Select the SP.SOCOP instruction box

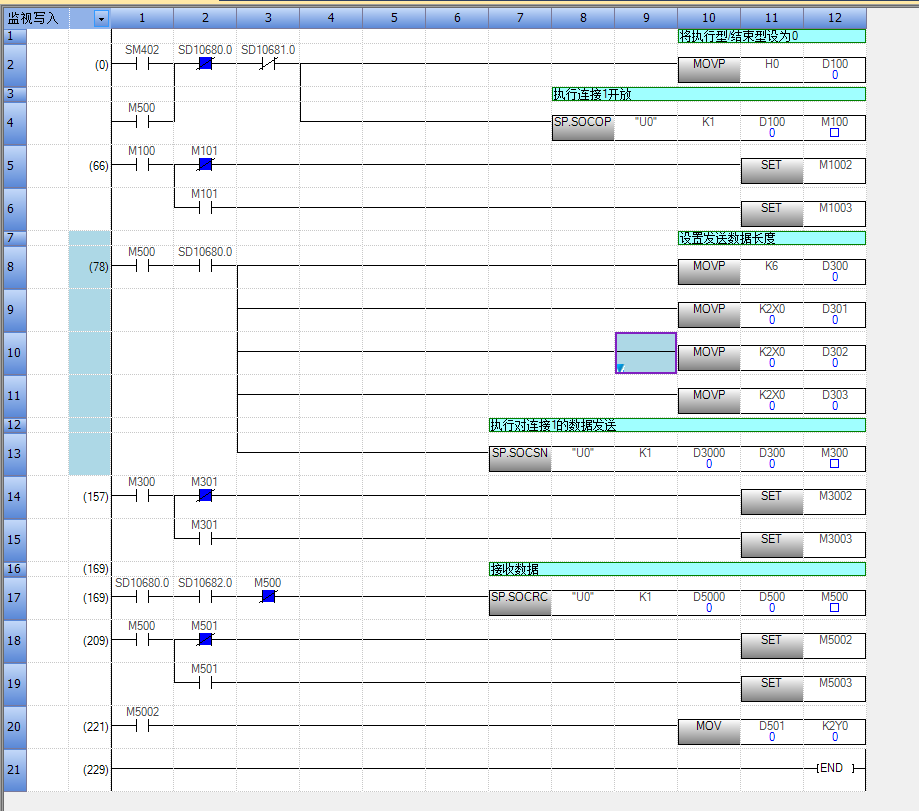(582, 127)
